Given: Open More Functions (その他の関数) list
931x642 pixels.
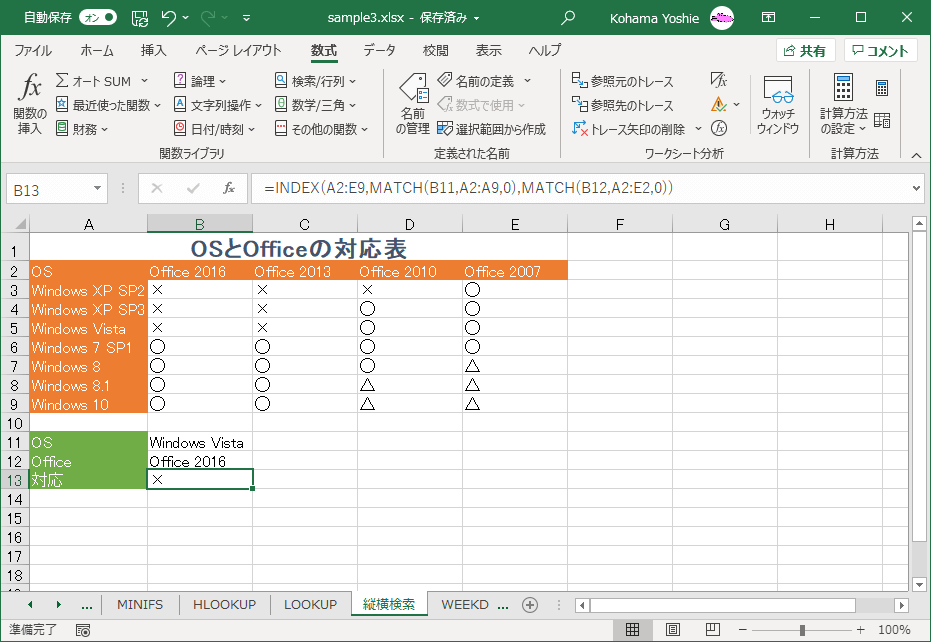Looking at the screenshot, I should pyautogui.click(x=321, y=129).
